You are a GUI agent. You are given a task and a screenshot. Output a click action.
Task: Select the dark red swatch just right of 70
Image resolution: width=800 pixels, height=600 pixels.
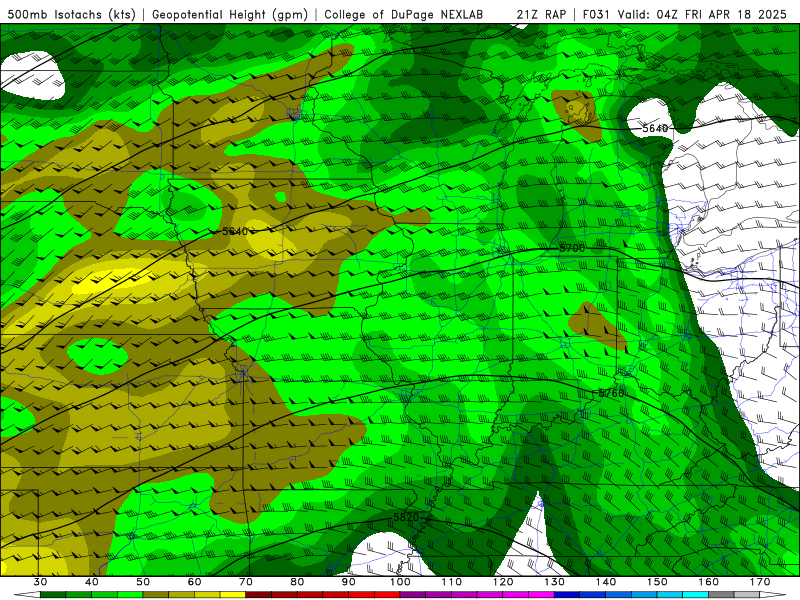(x=259, y=595)
